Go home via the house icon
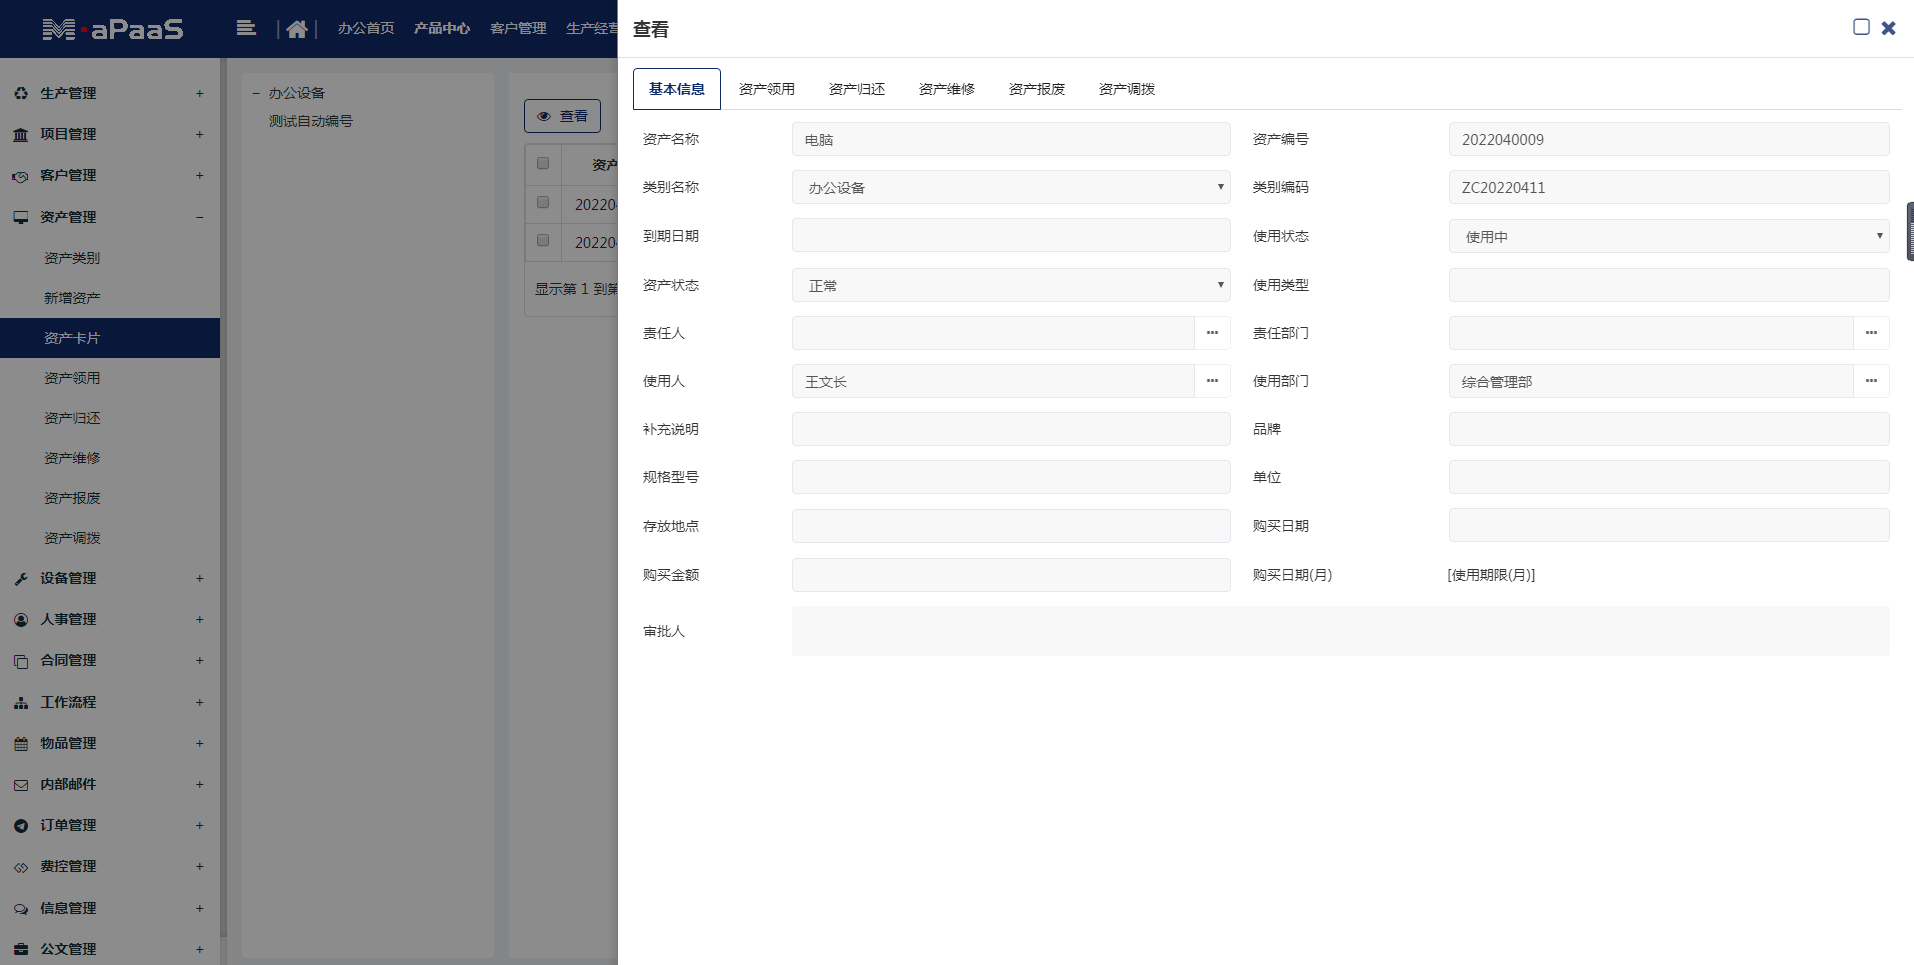 pyautogui.click(x=297, y=29)
